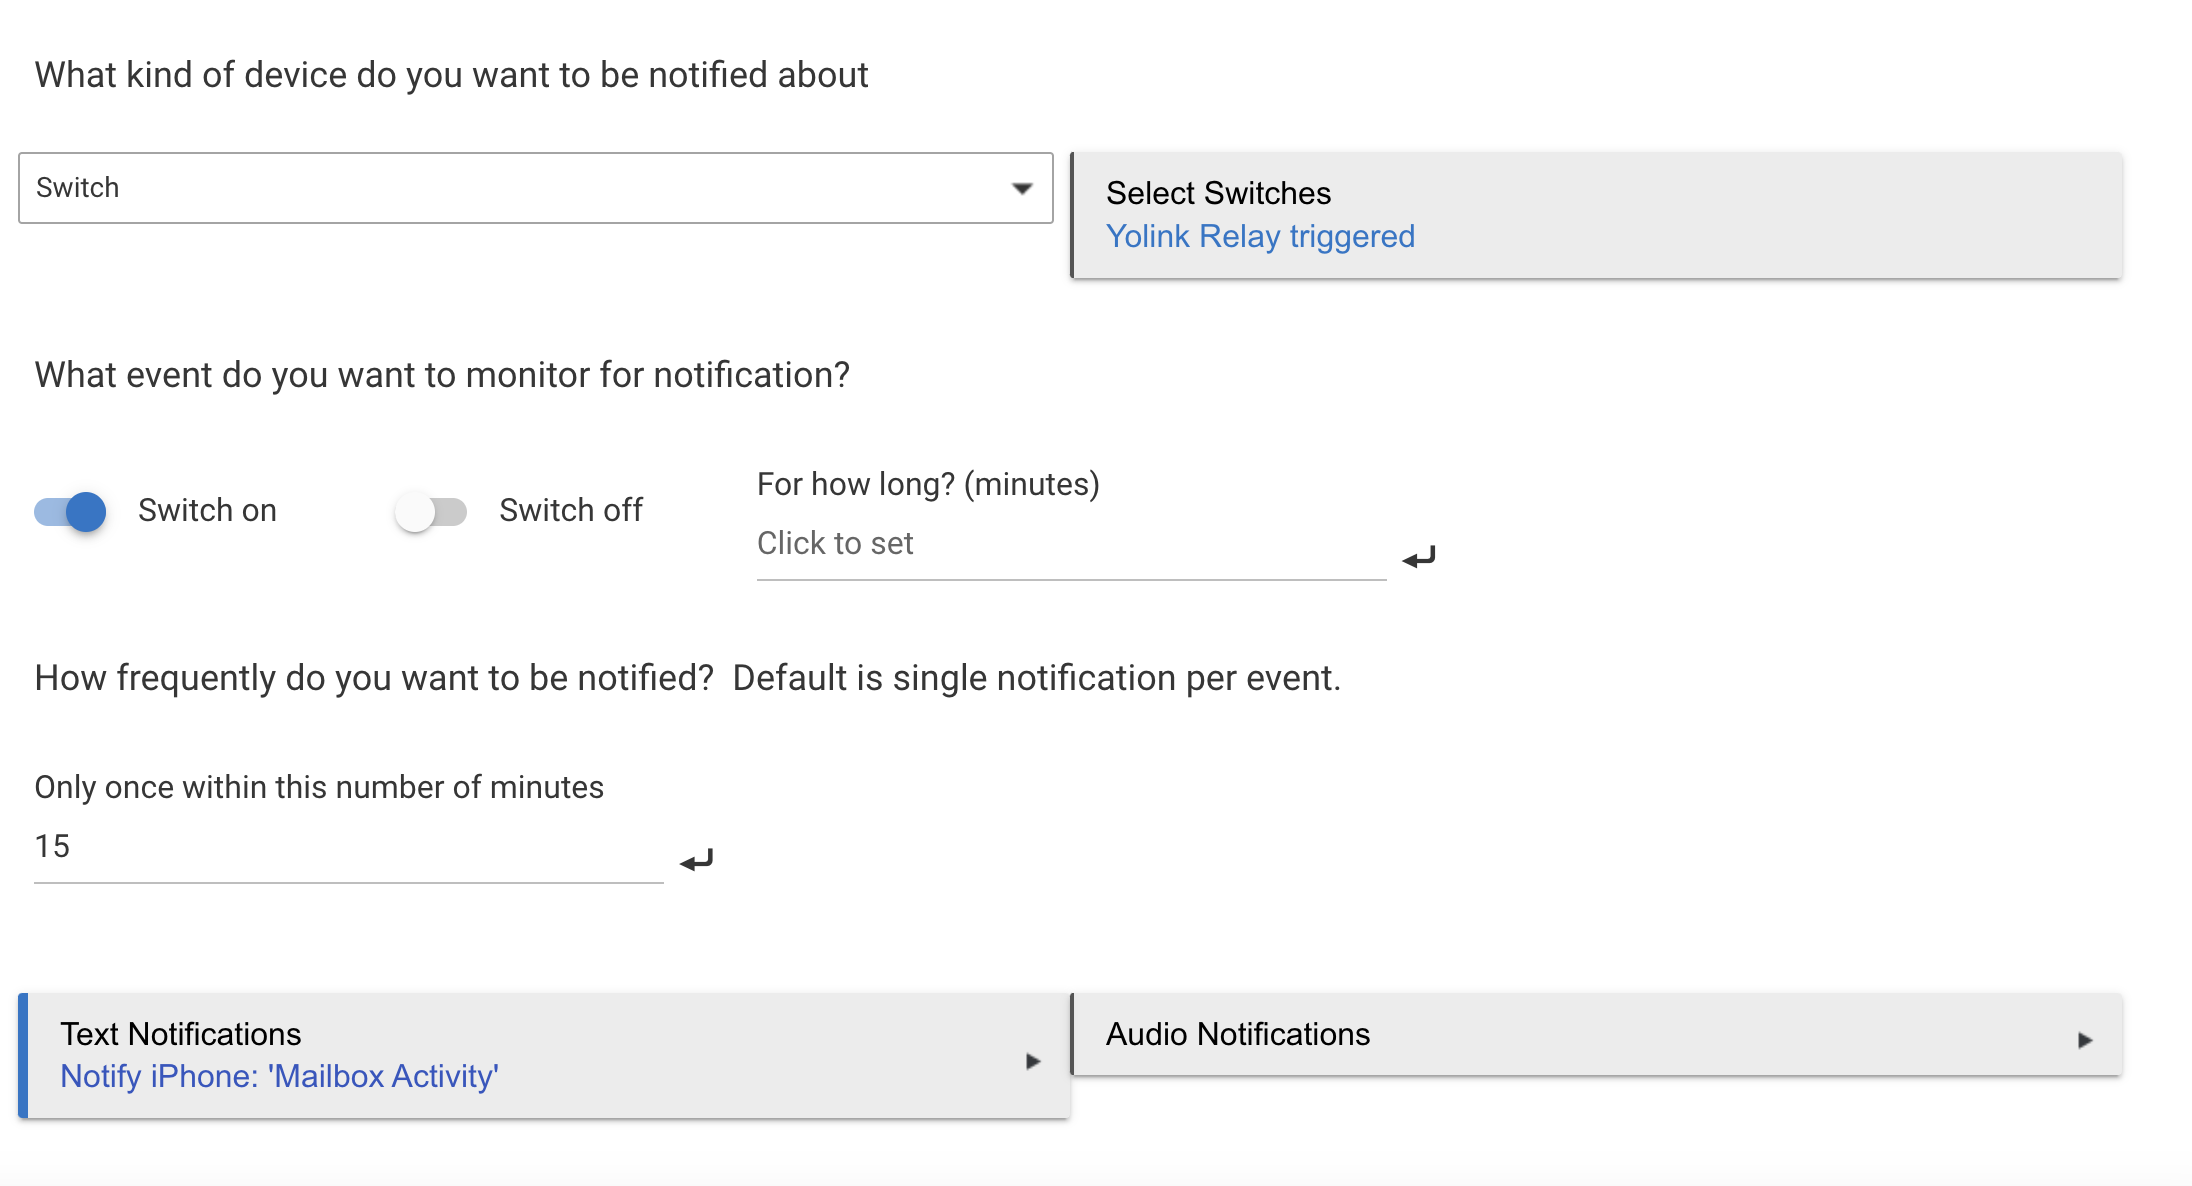Click 'Only once within this number of minutes' label
This screenshot has width=2192, height=1186.
(319, 787)
